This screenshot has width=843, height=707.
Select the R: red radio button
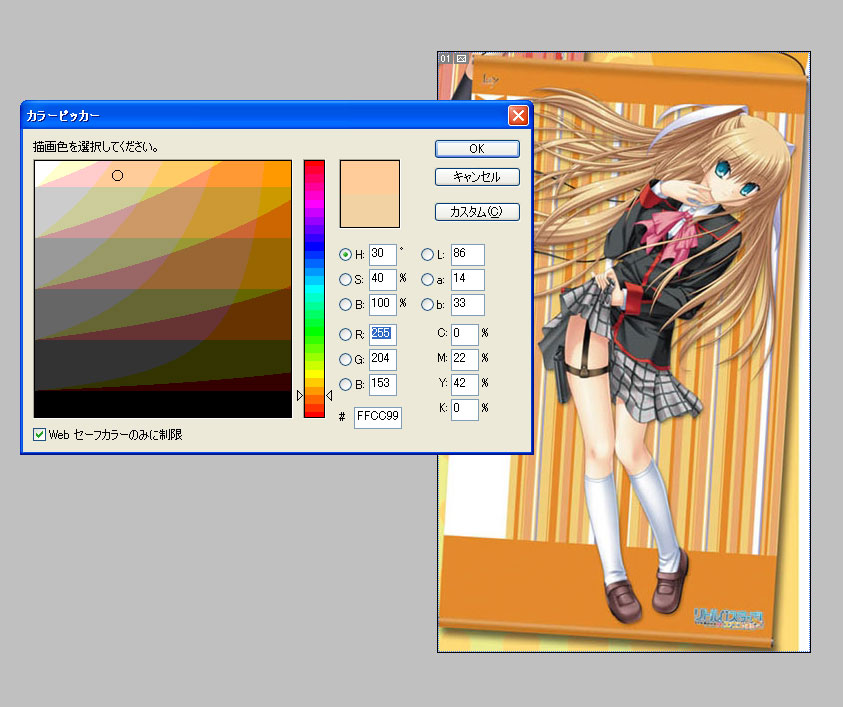tap(345, 334)
